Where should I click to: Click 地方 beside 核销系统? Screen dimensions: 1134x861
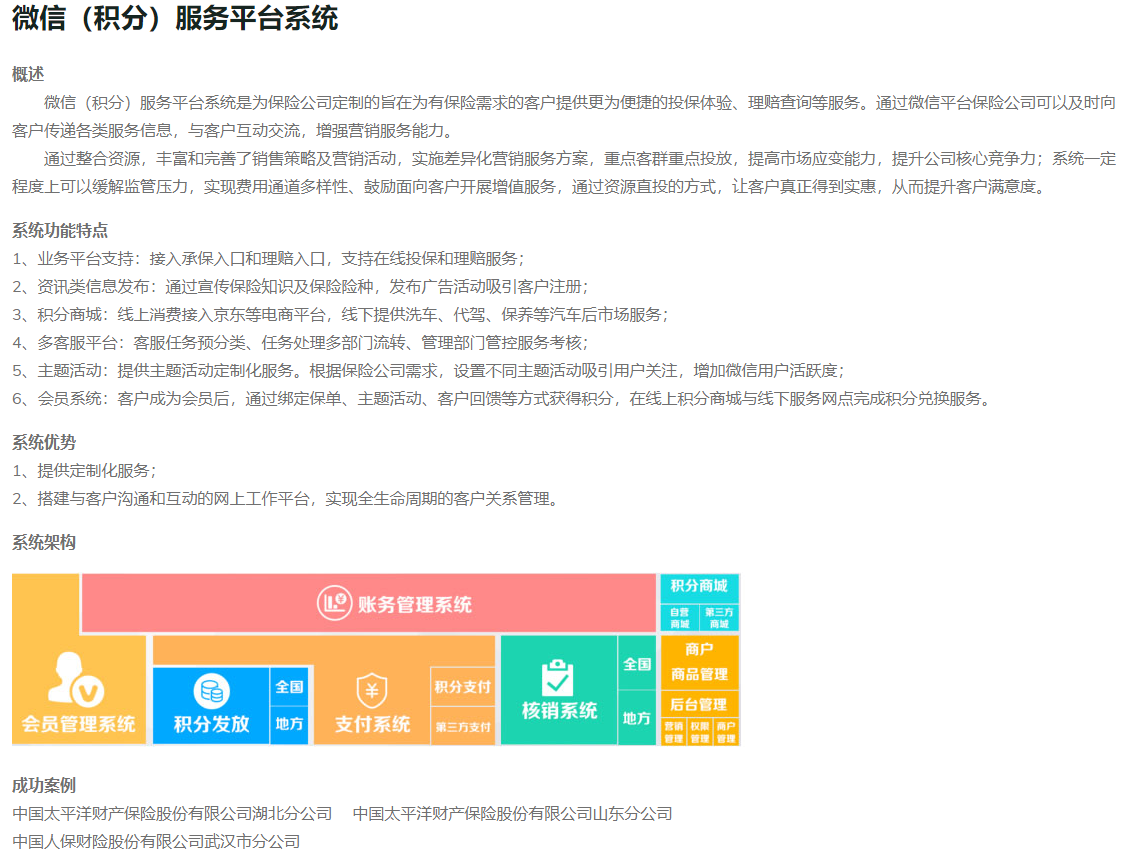click(637, 718)
